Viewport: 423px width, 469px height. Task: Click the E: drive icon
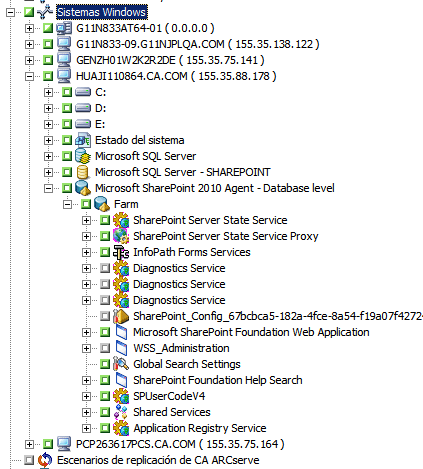[x=83, y=124]
